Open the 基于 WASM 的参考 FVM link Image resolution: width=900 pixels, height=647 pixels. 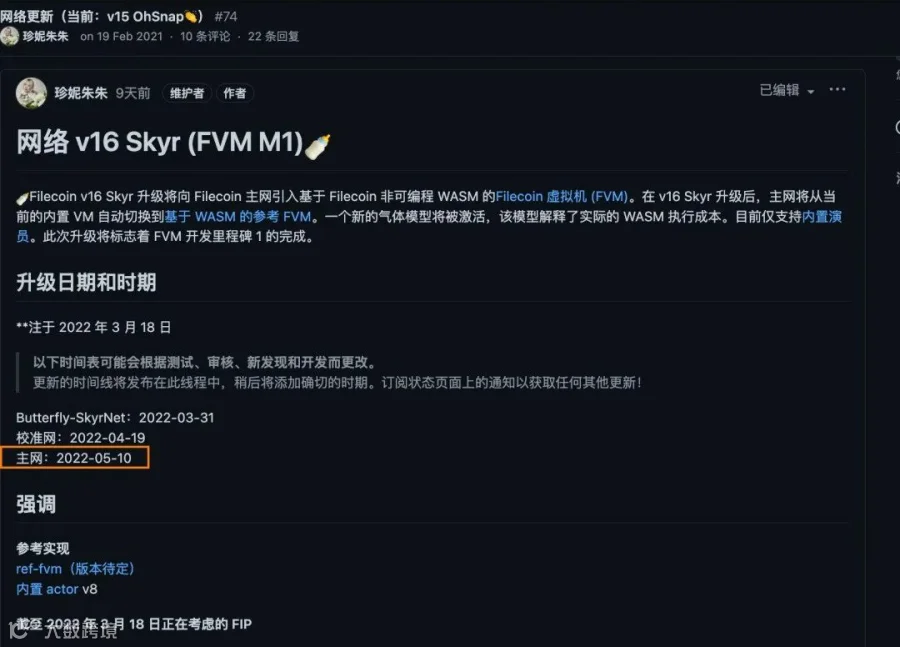click(x=238, y=216)
